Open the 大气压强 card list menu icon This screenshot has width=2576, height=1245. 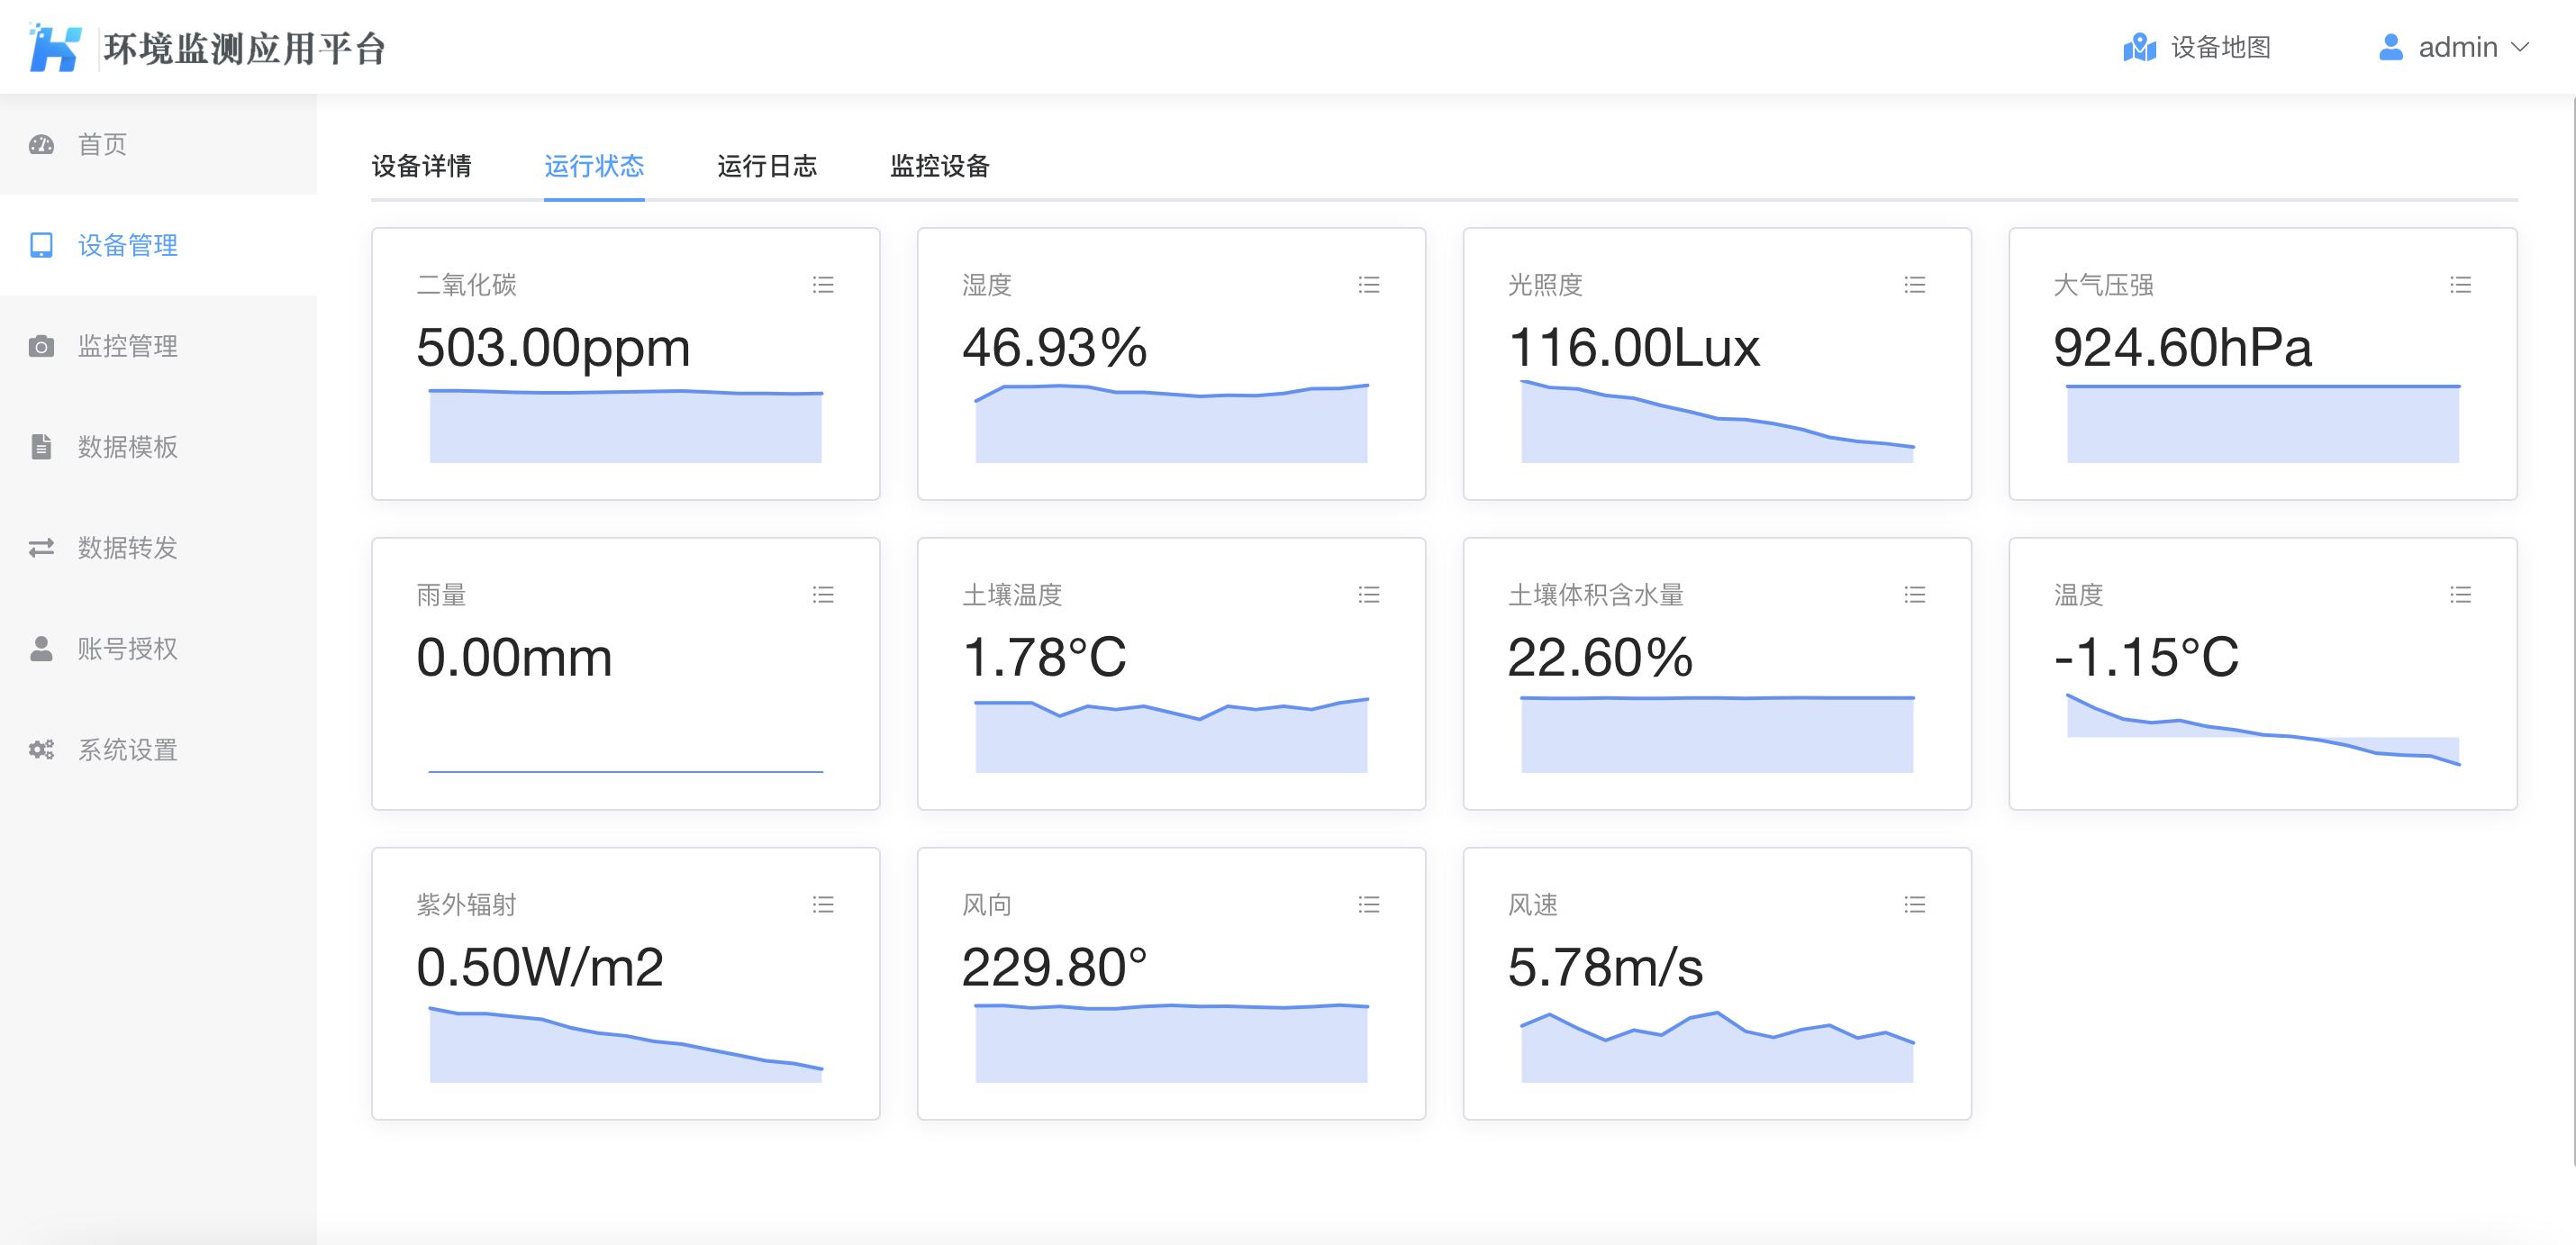(x=2460, y=285)
